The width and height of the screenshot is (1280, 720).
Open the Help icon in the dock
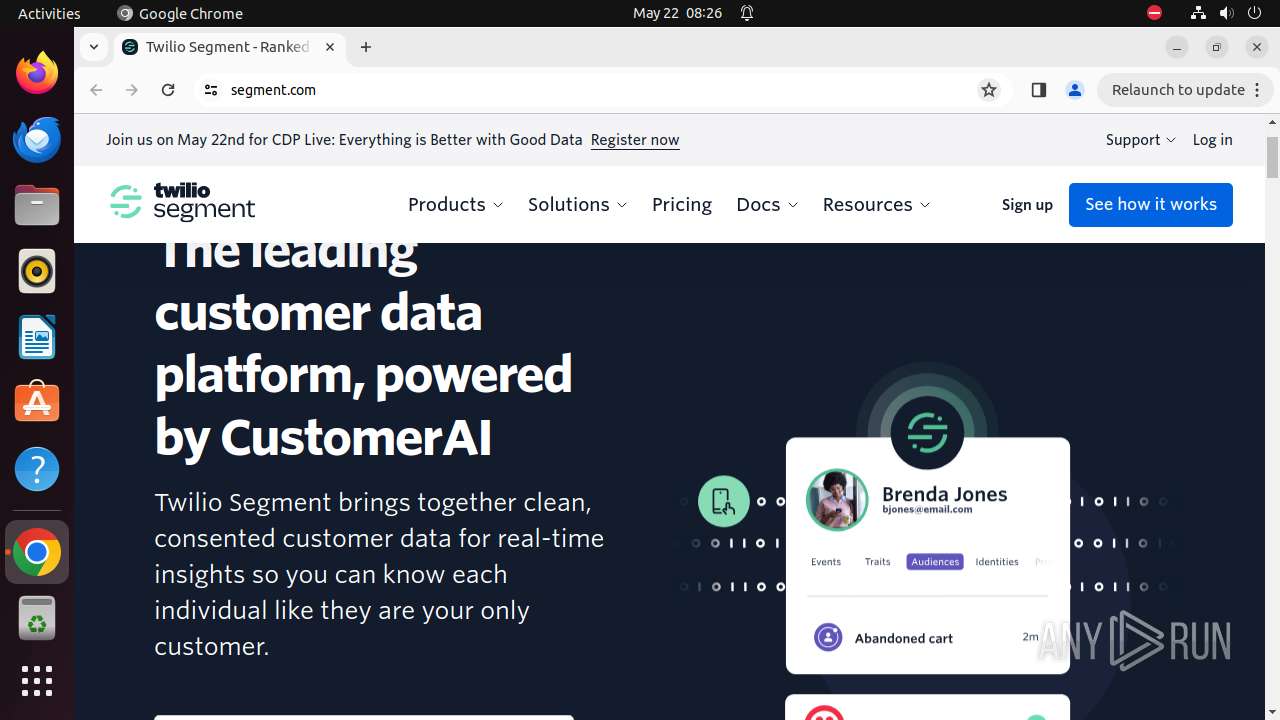point(37,469)
